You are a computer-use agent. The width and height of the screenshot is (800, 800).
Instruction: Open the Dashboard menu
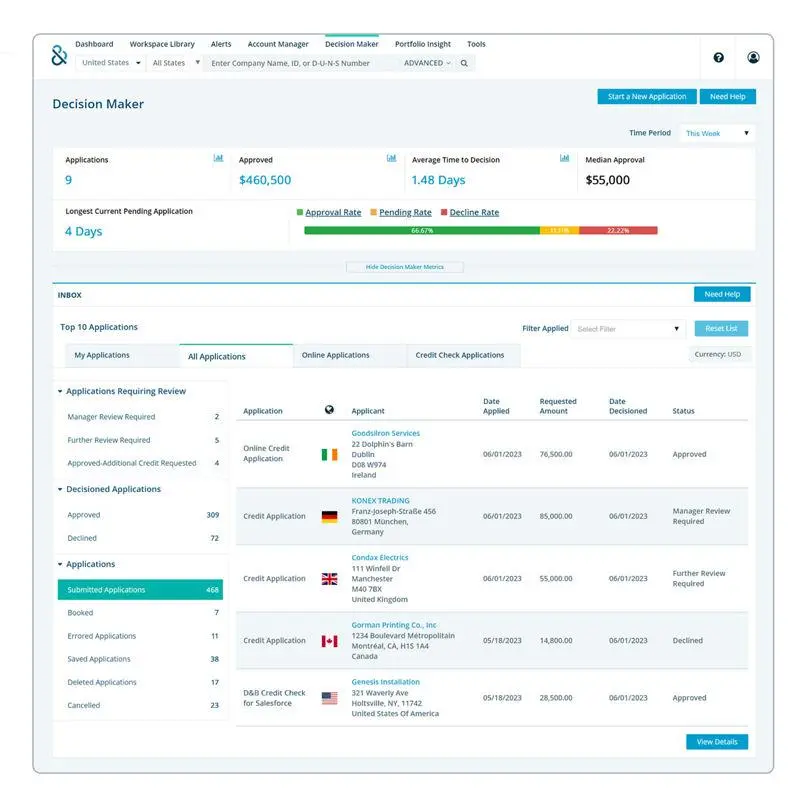click(x=94, y=44)
